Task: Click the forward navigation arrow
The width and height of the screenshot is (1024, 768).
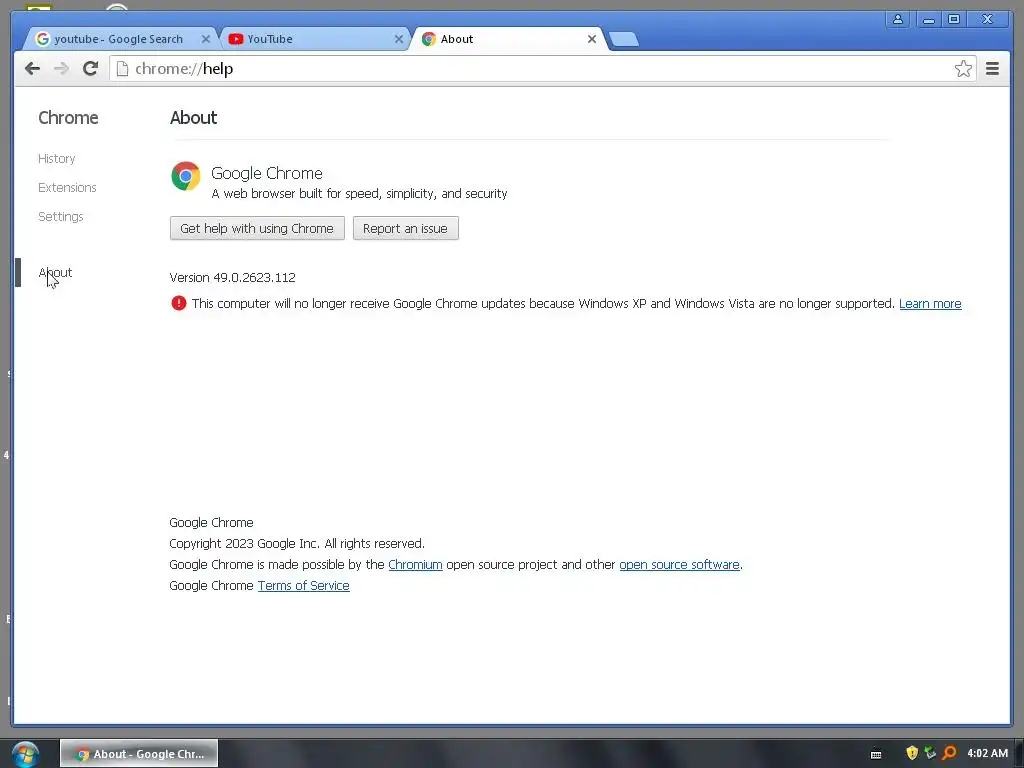Action: tap(61, 69)
